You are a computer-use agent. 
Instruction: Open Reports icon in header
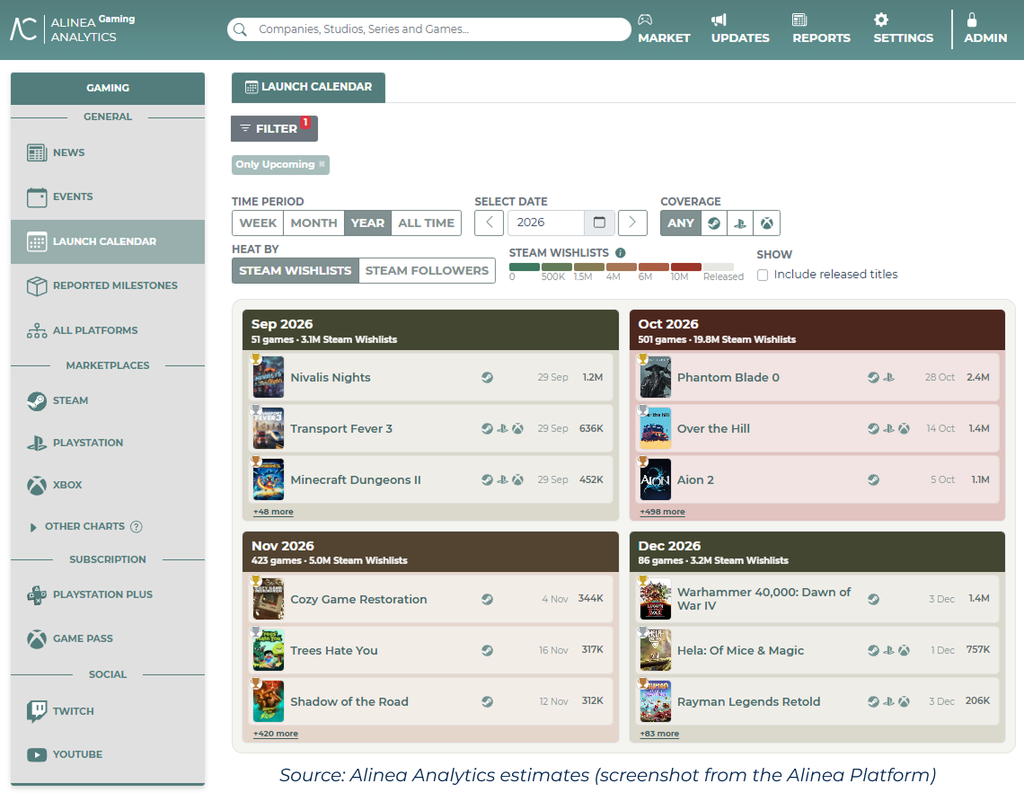click(x=799, y=20)
